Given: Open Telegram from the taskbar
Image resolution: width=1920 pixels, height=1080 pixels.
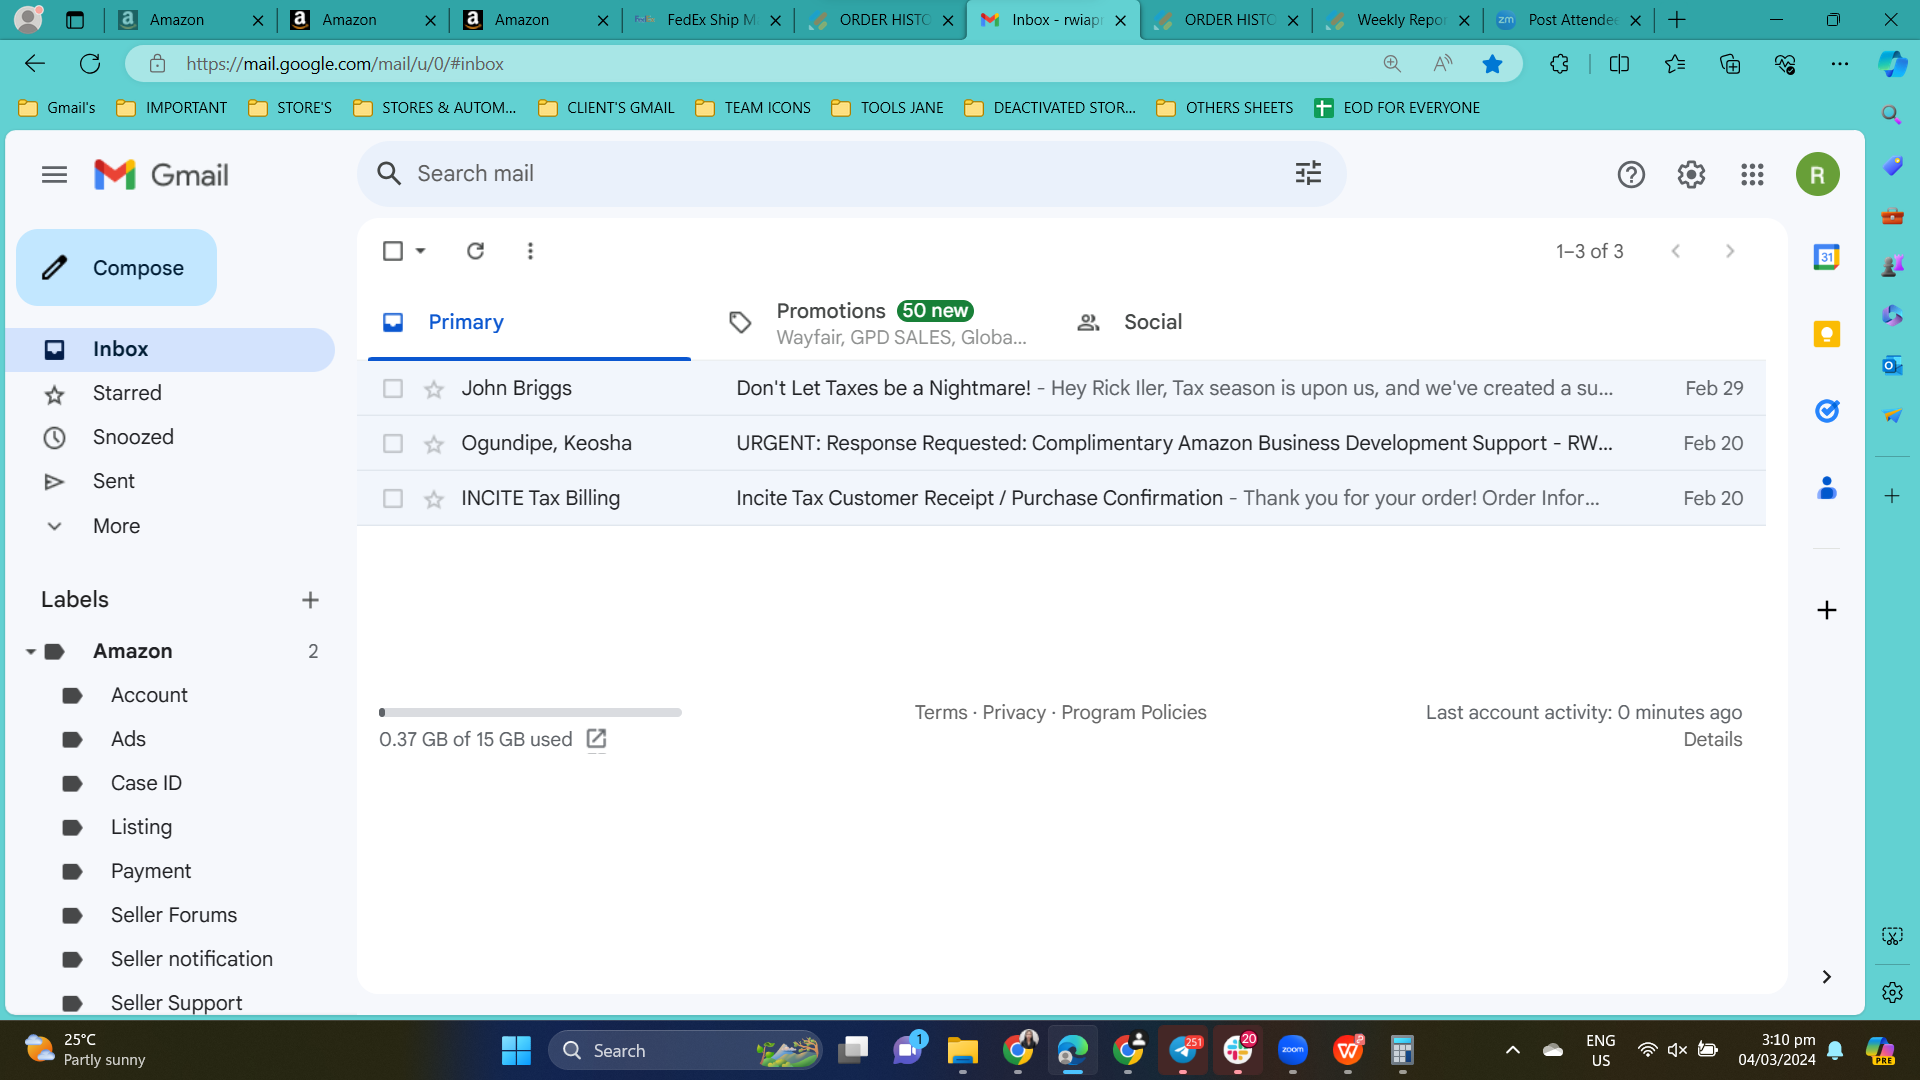Looking at the screenshot, I should click(1183, 1050).
